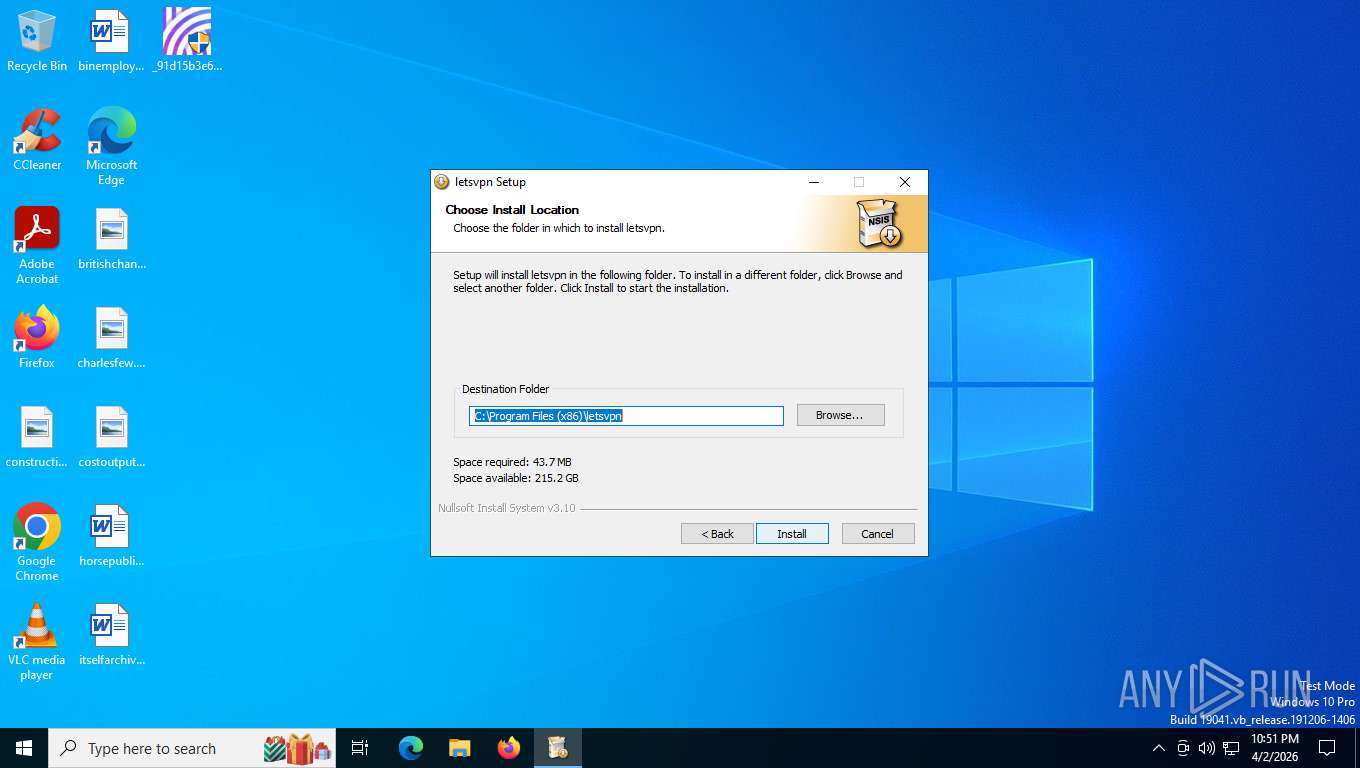Select the britishchan... image file icon
The width and height of the screenshot is (1360, 768).
[x=111, y=239]
